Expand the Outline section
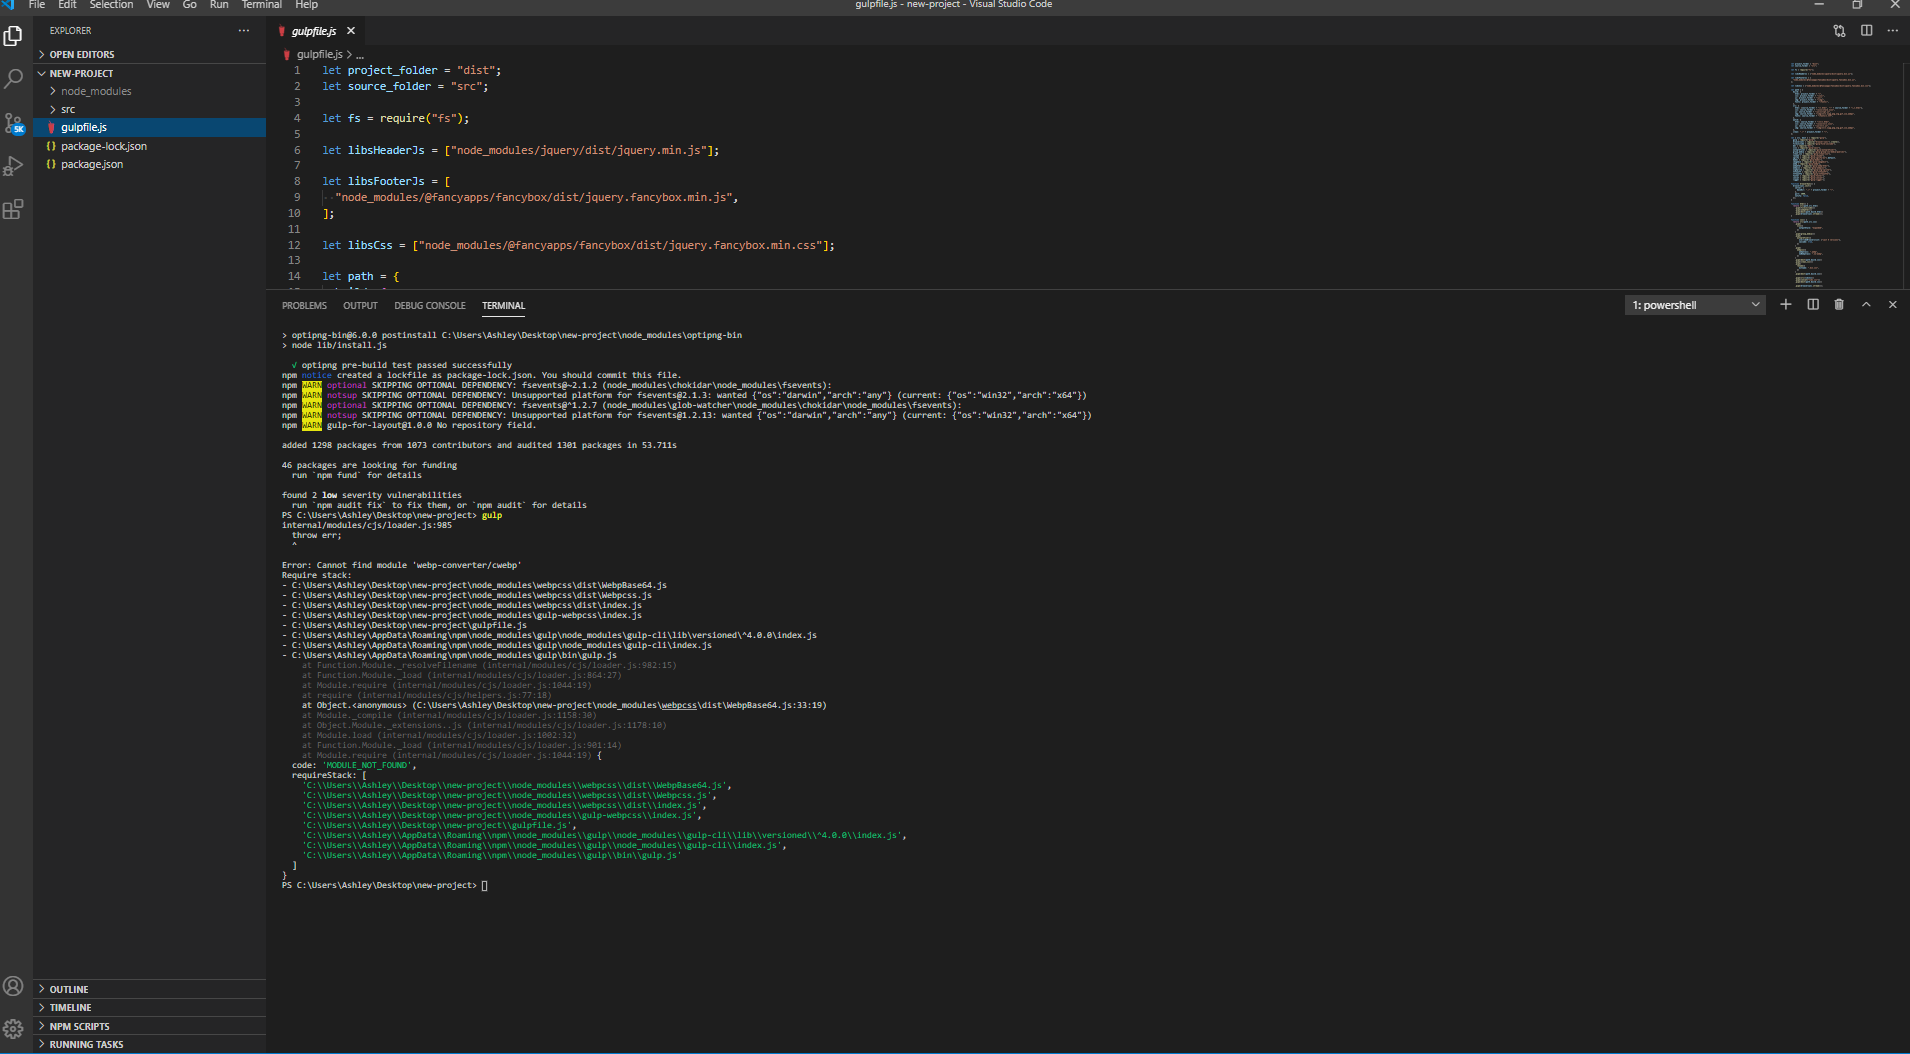The height and width of the screenshot is (1054, 1910). point(150,989)
